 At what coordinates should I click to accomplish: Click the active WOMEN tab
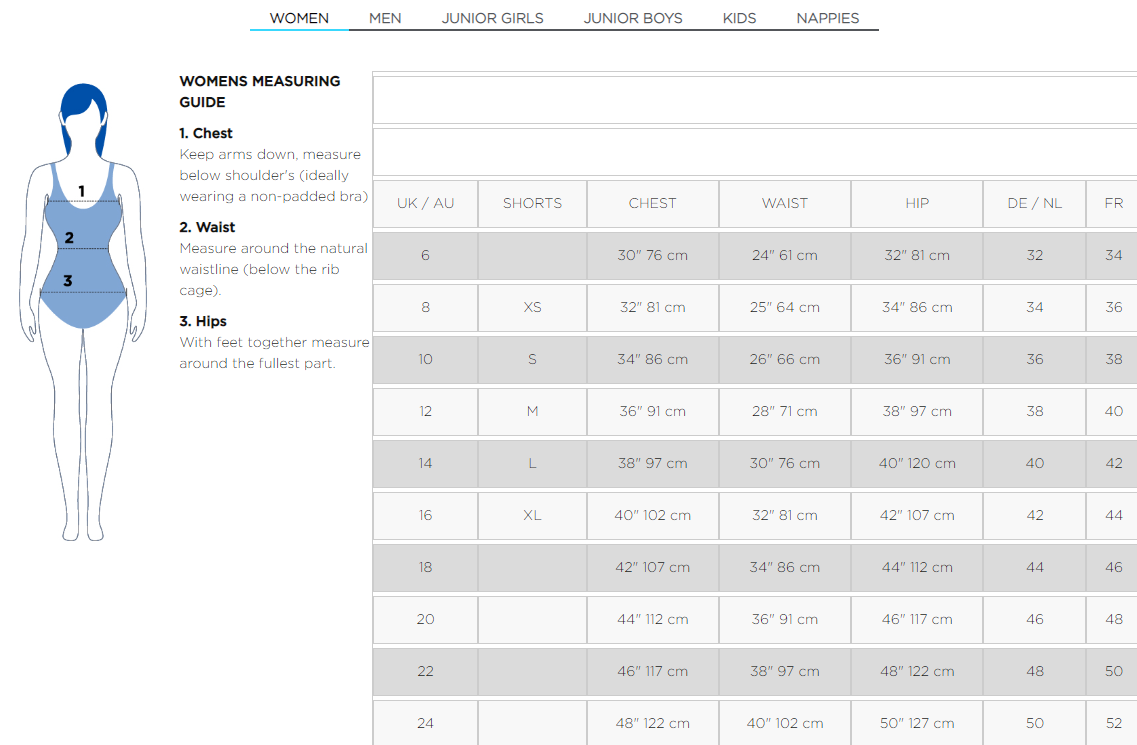[x=299, y=18]
